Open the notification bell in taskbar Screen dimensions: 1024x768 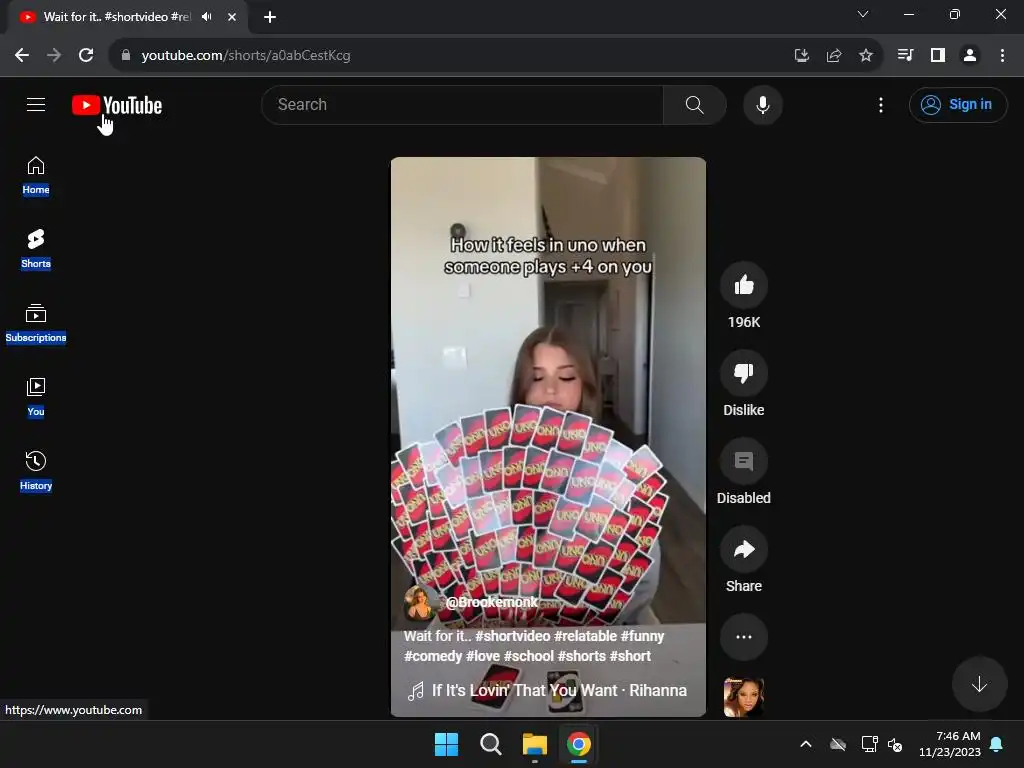997,744
